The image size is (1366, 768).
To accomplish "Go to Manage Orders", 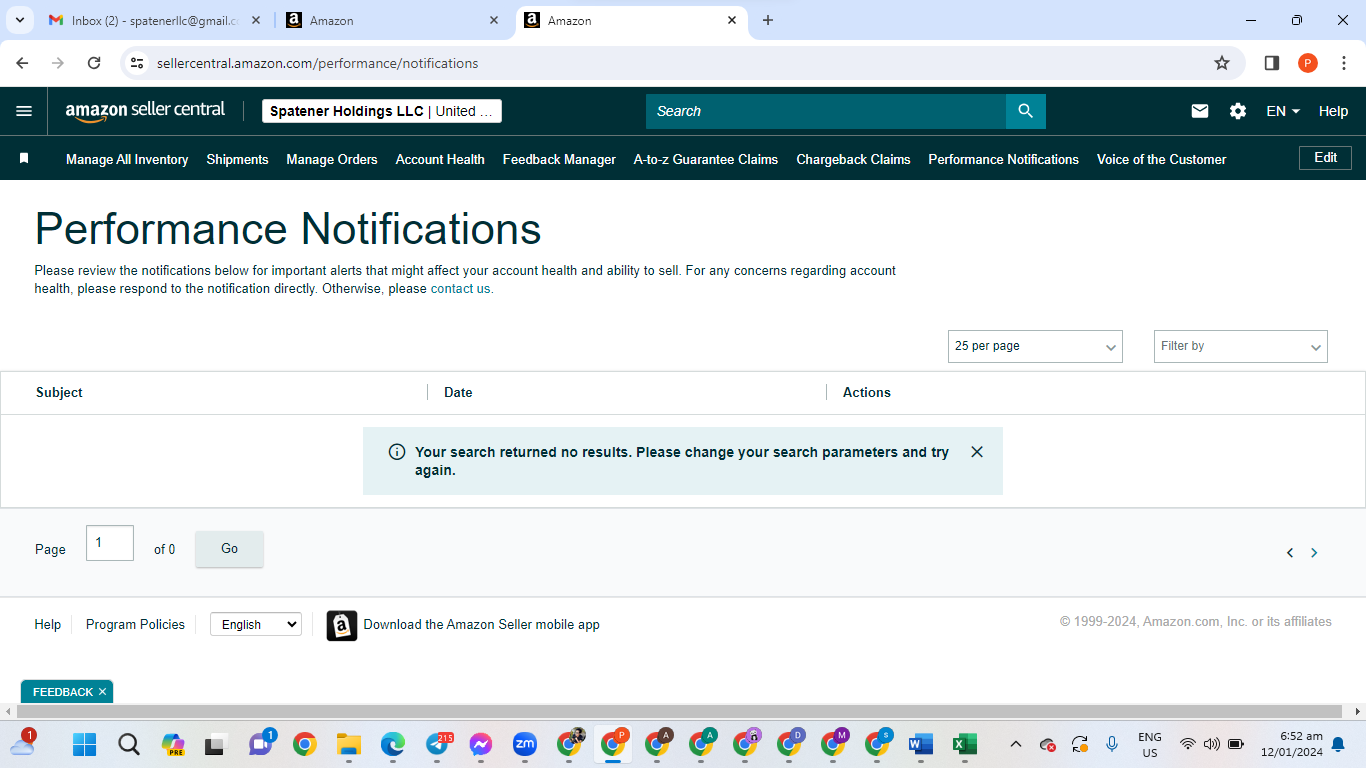I will pyautogui.click(x=332, y=159).
